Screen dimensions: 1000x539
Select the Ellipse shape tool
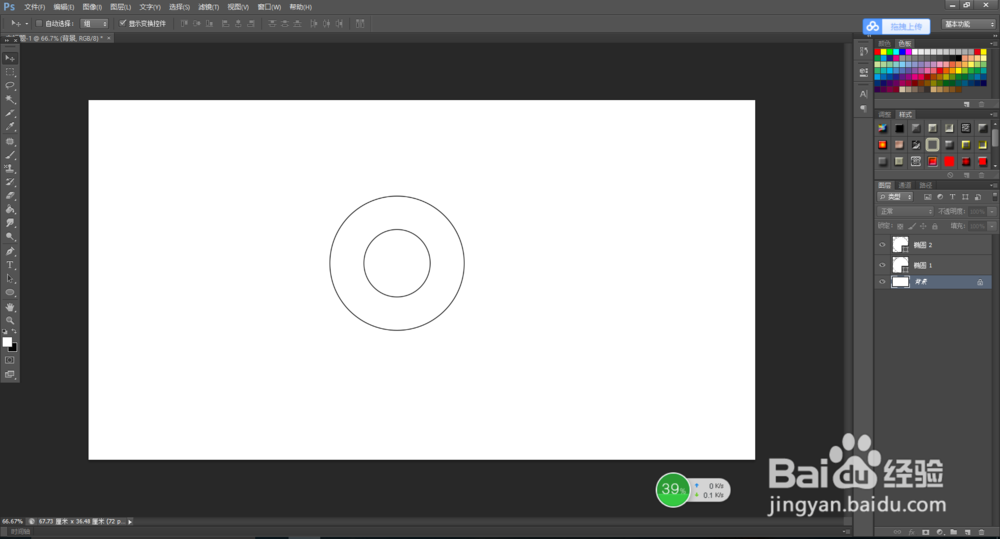(10, 293)
